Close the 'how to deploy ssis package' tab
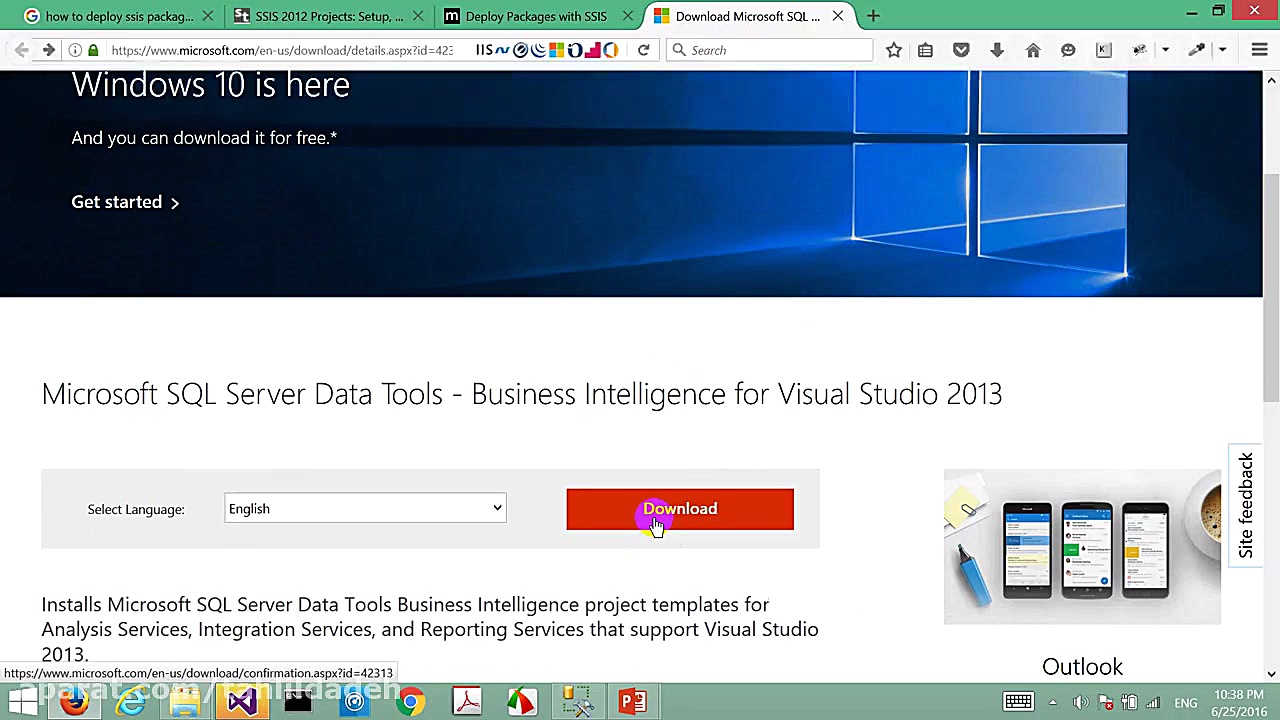 coord(207,16)
